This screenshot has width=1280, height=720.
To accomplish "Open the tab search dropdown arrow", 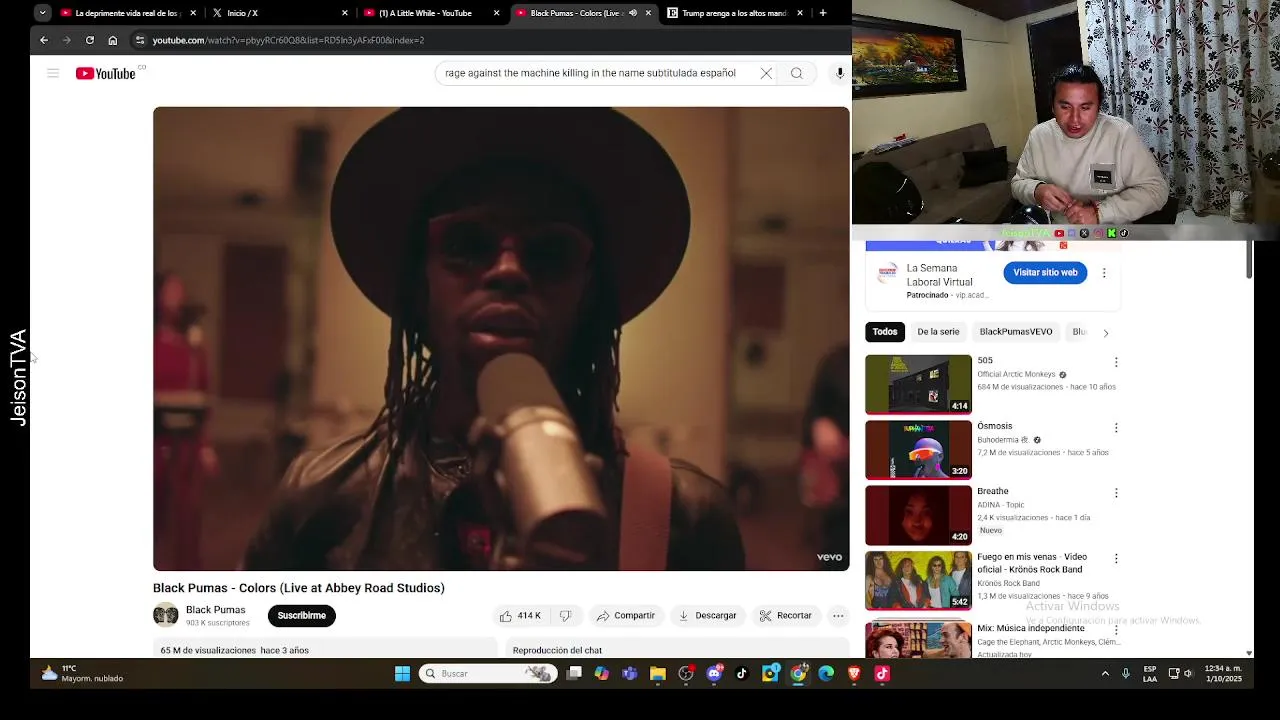I will 42,13.
